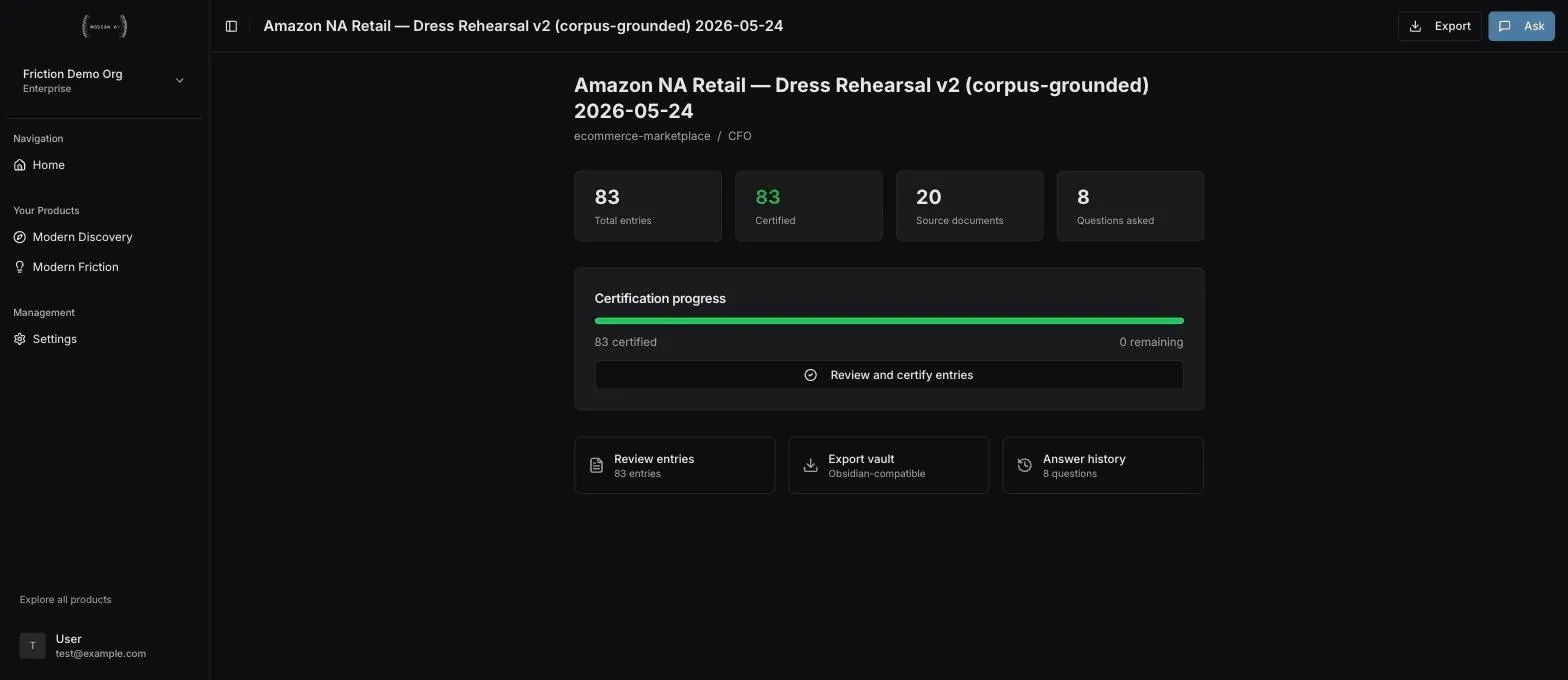Click the Export button

pyautogui.click(x=1439, y=26)
